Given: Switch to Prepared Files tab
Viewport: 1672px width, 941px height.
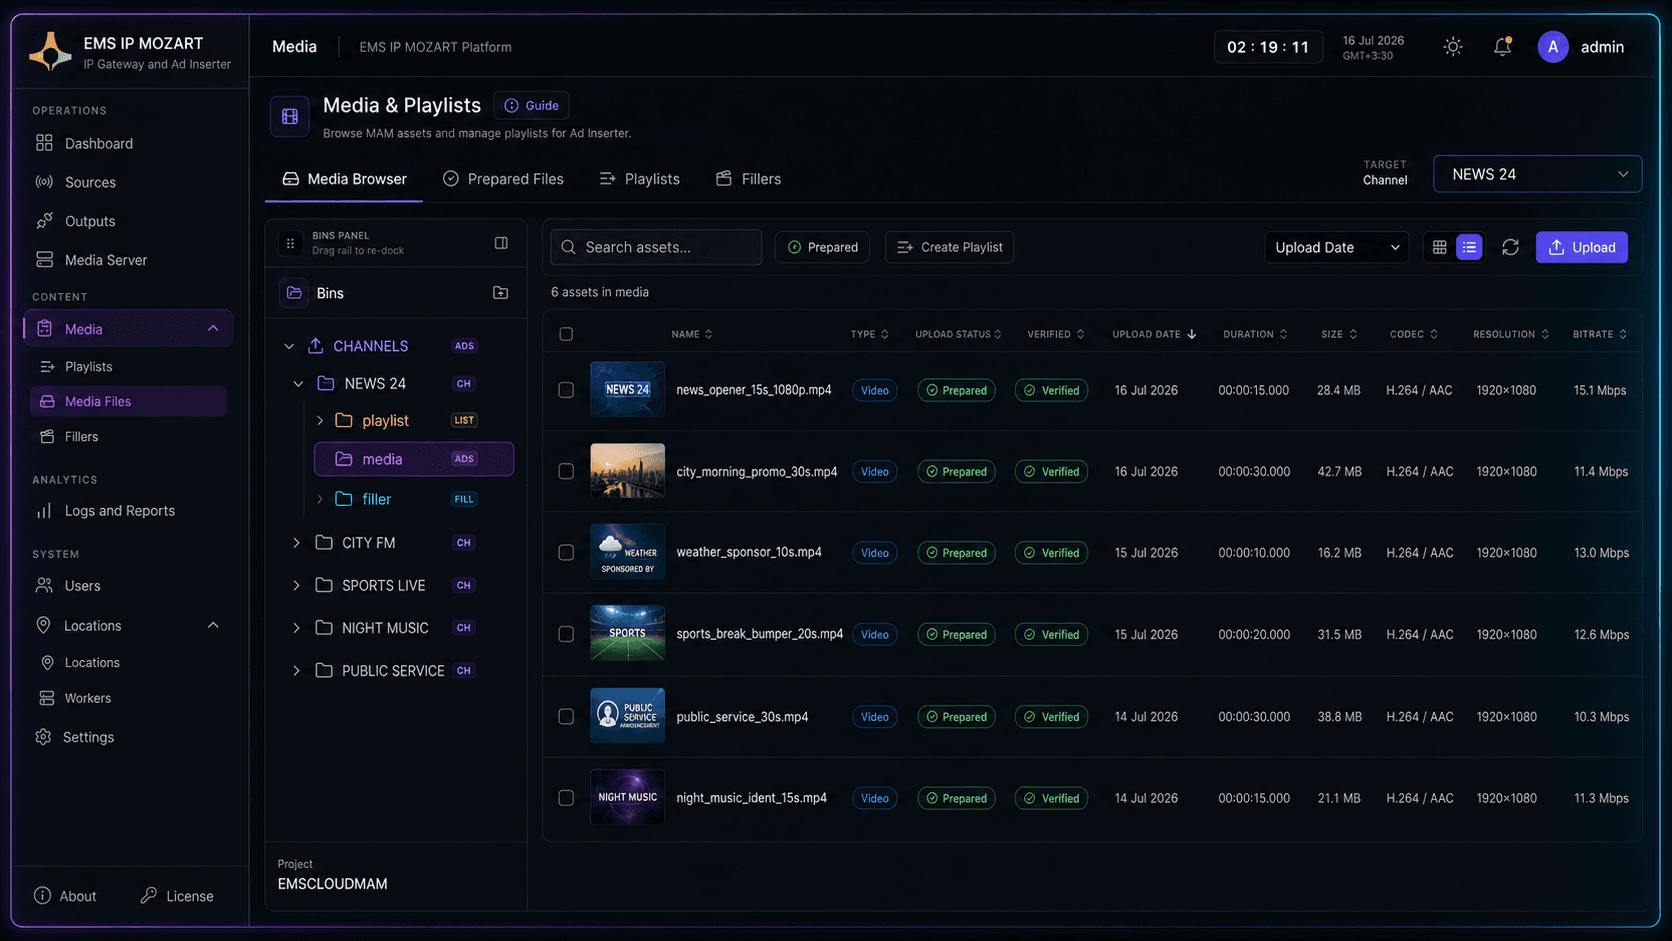Looking at the screenshot, I should tap(503, 179).
